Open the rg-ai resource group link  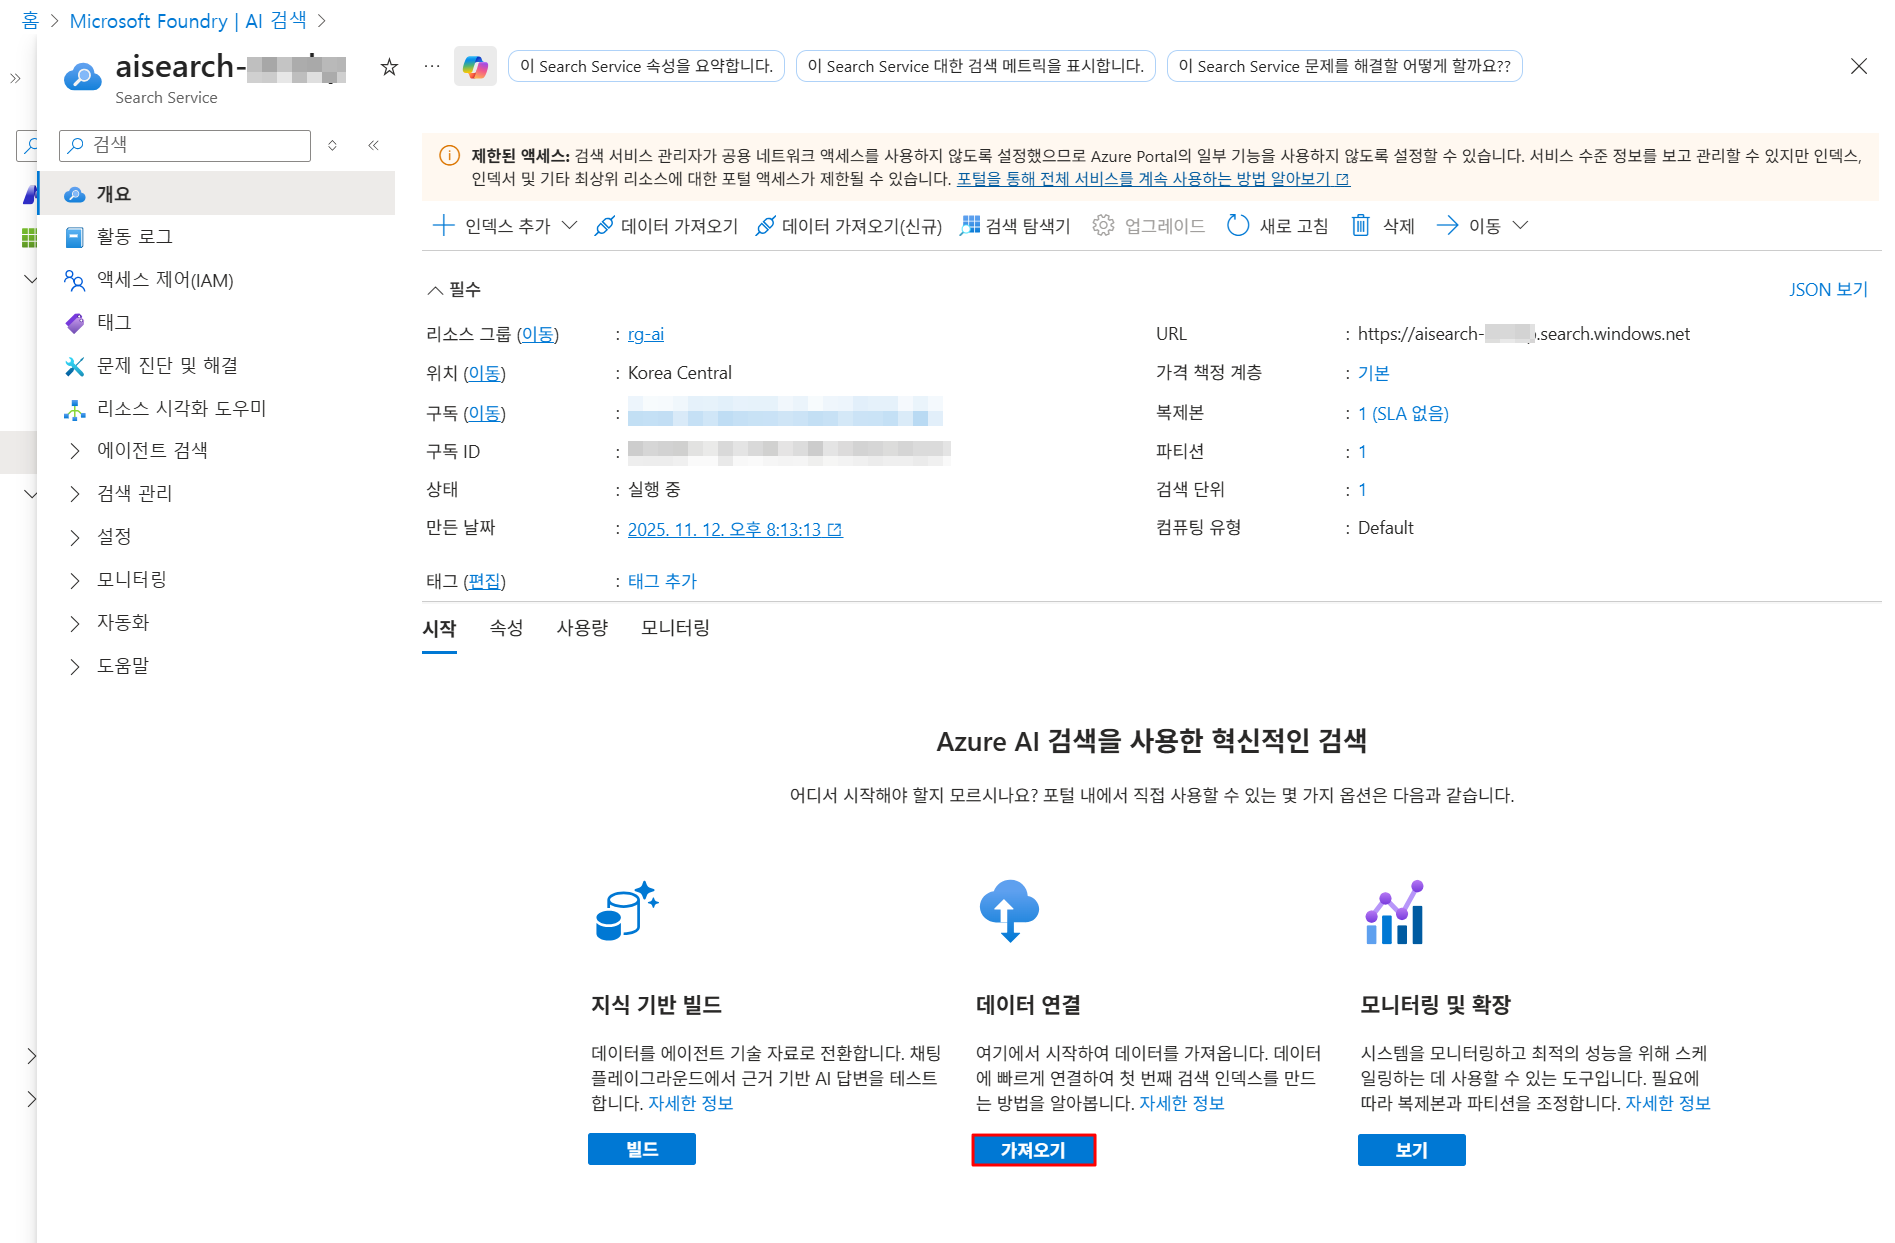tap(646, 334)
